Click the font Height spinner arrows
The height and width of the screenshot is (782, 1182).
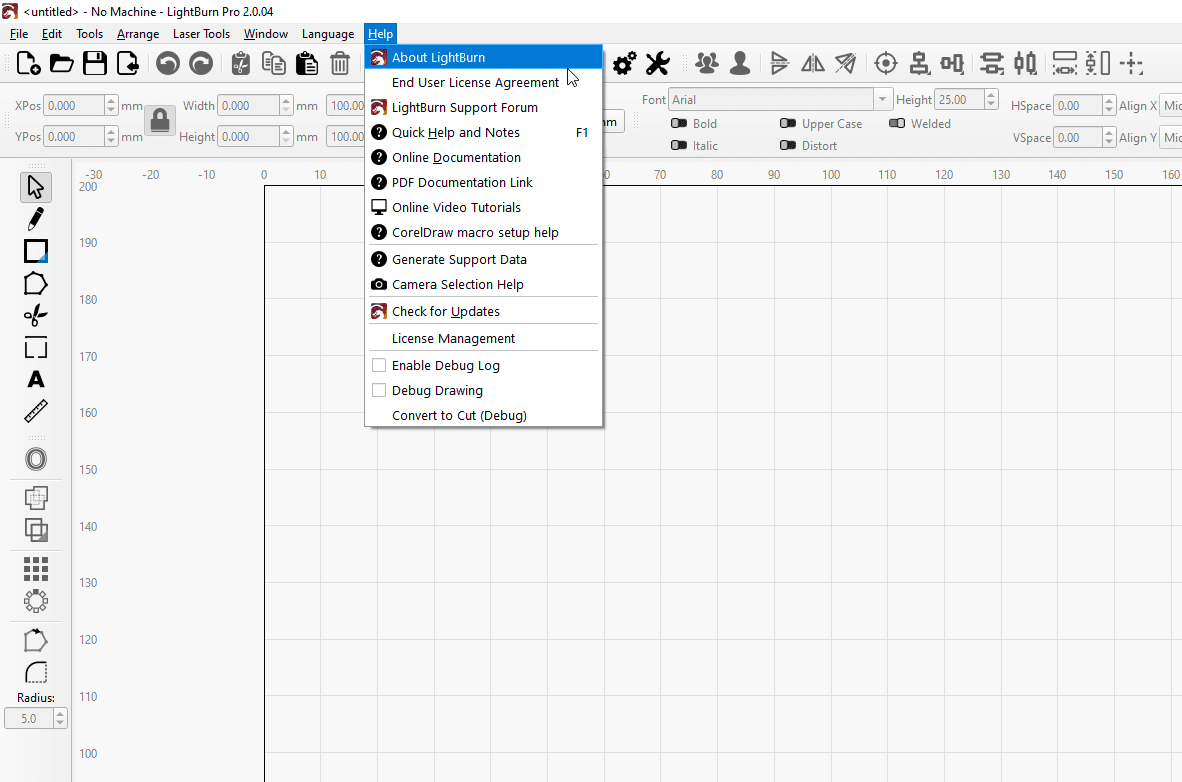click(991, 100)
